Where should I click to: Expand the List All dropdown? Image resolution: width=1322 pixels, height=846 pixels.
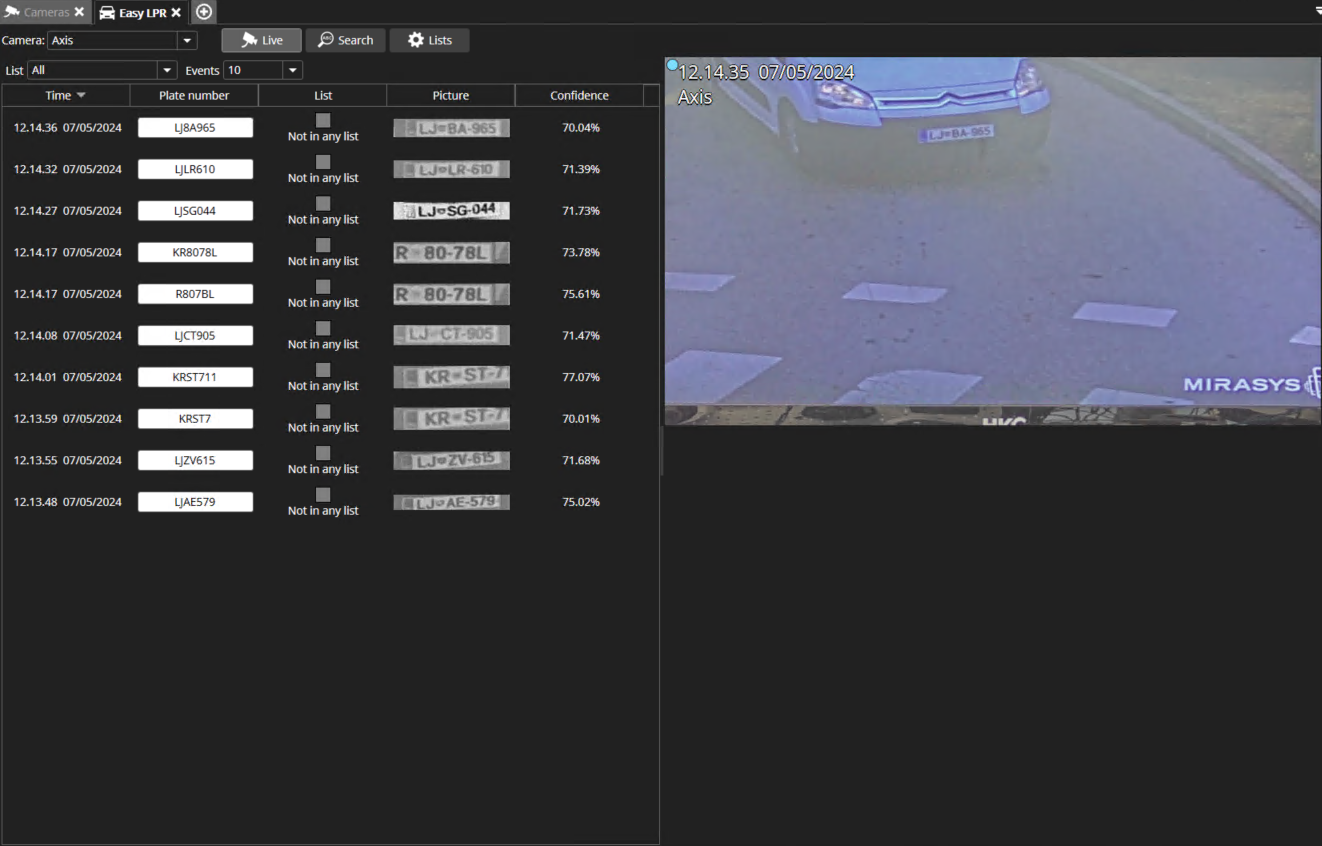166,71
